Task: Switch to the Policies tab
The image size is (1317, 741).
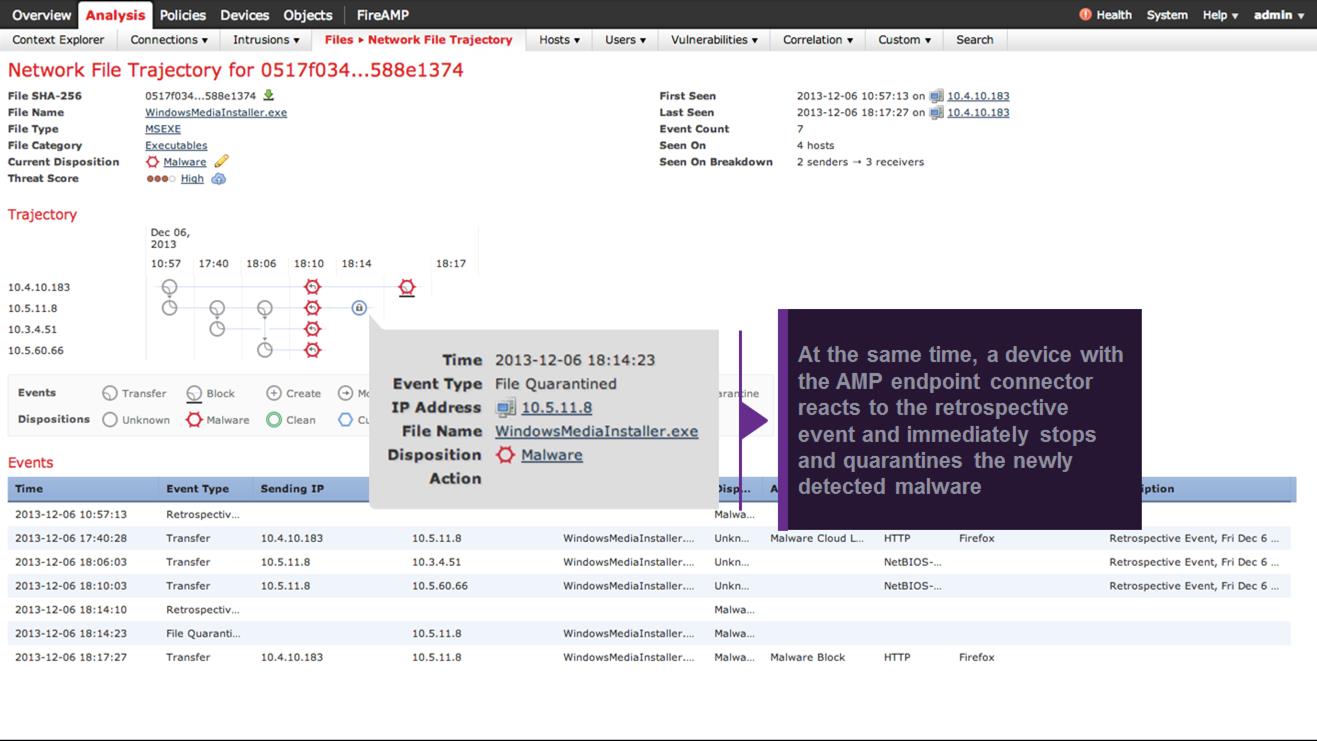Action: [x=183, y=15]
